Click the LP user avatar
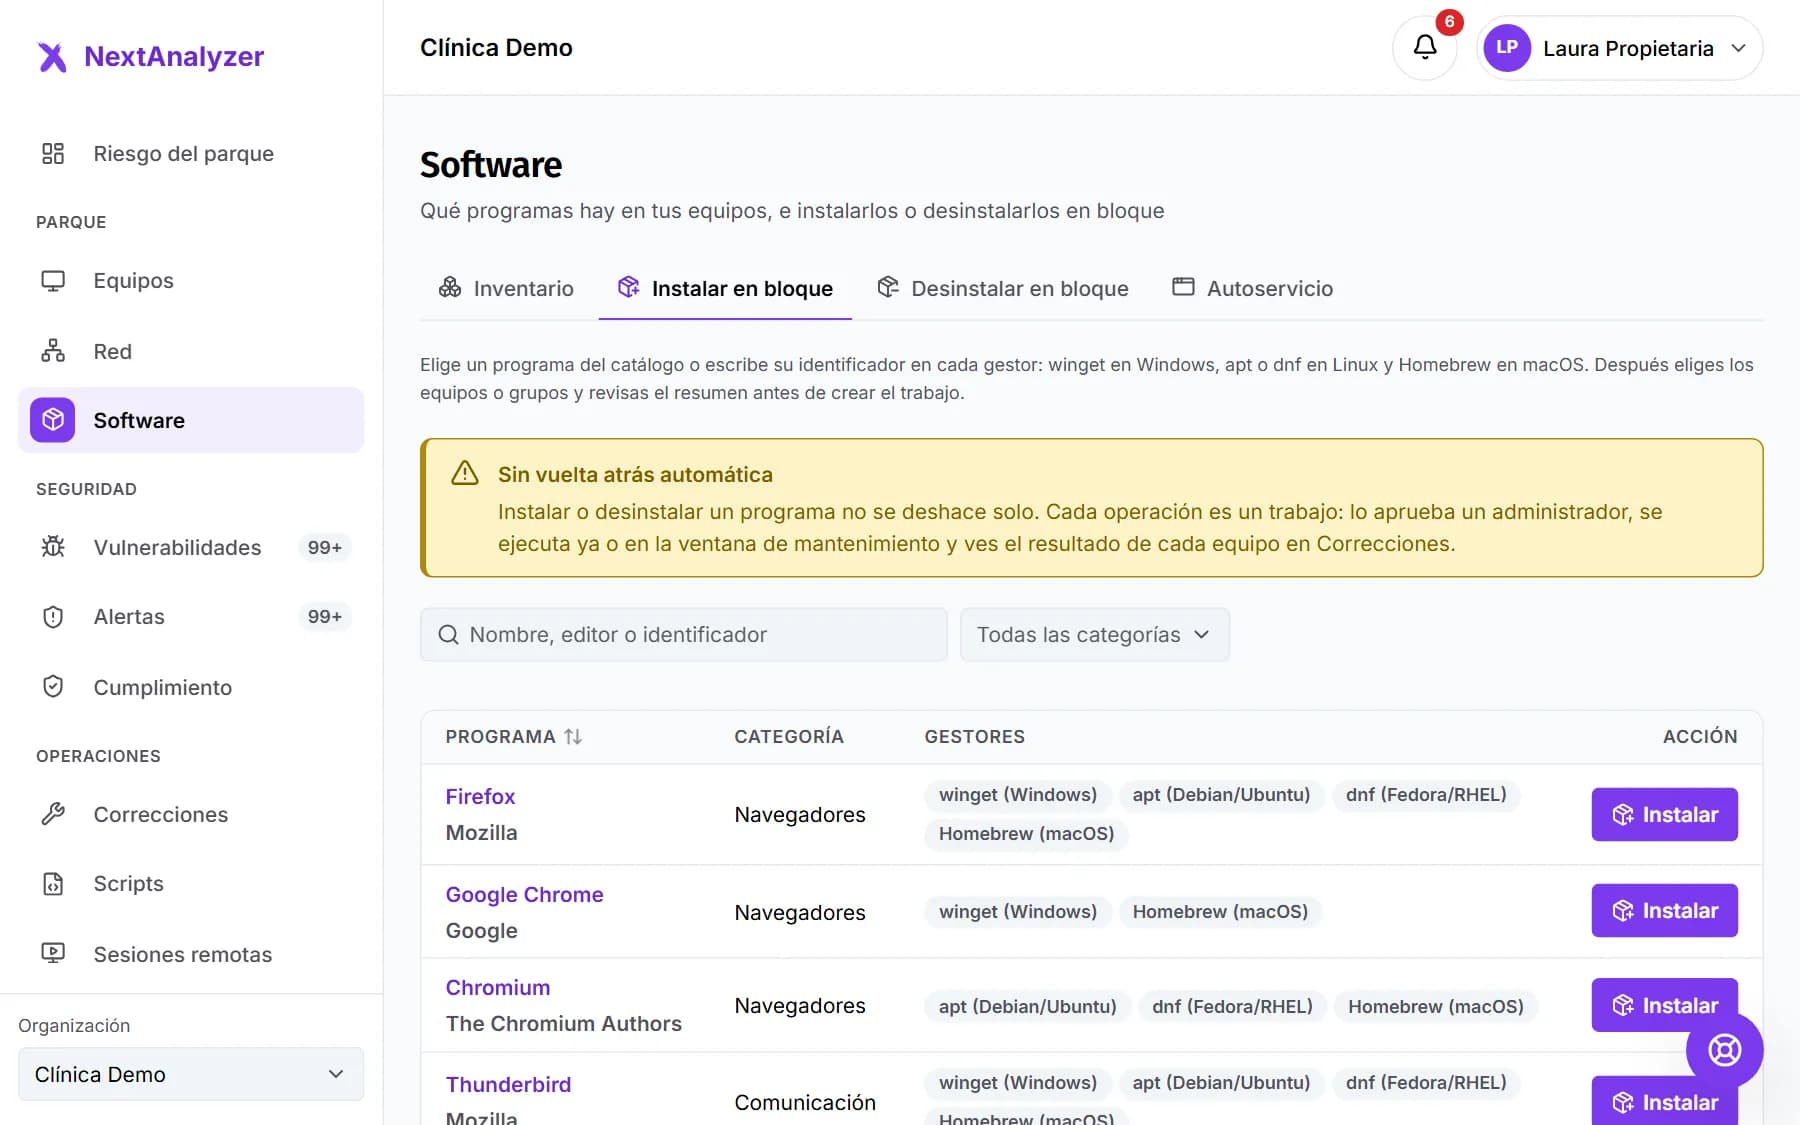Image resolution: width=1800 pixels, height=1125 pixels. tap(1507, 48)
